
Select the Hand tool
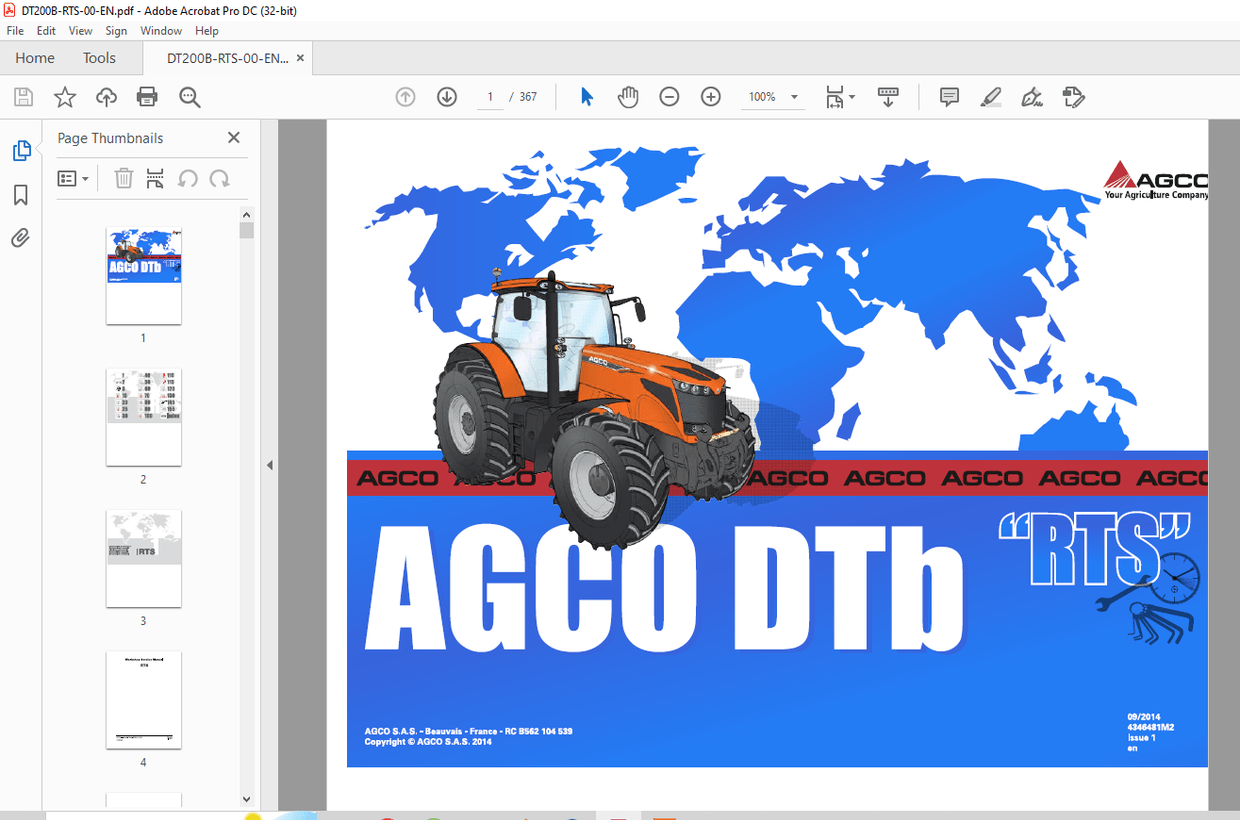628,96
